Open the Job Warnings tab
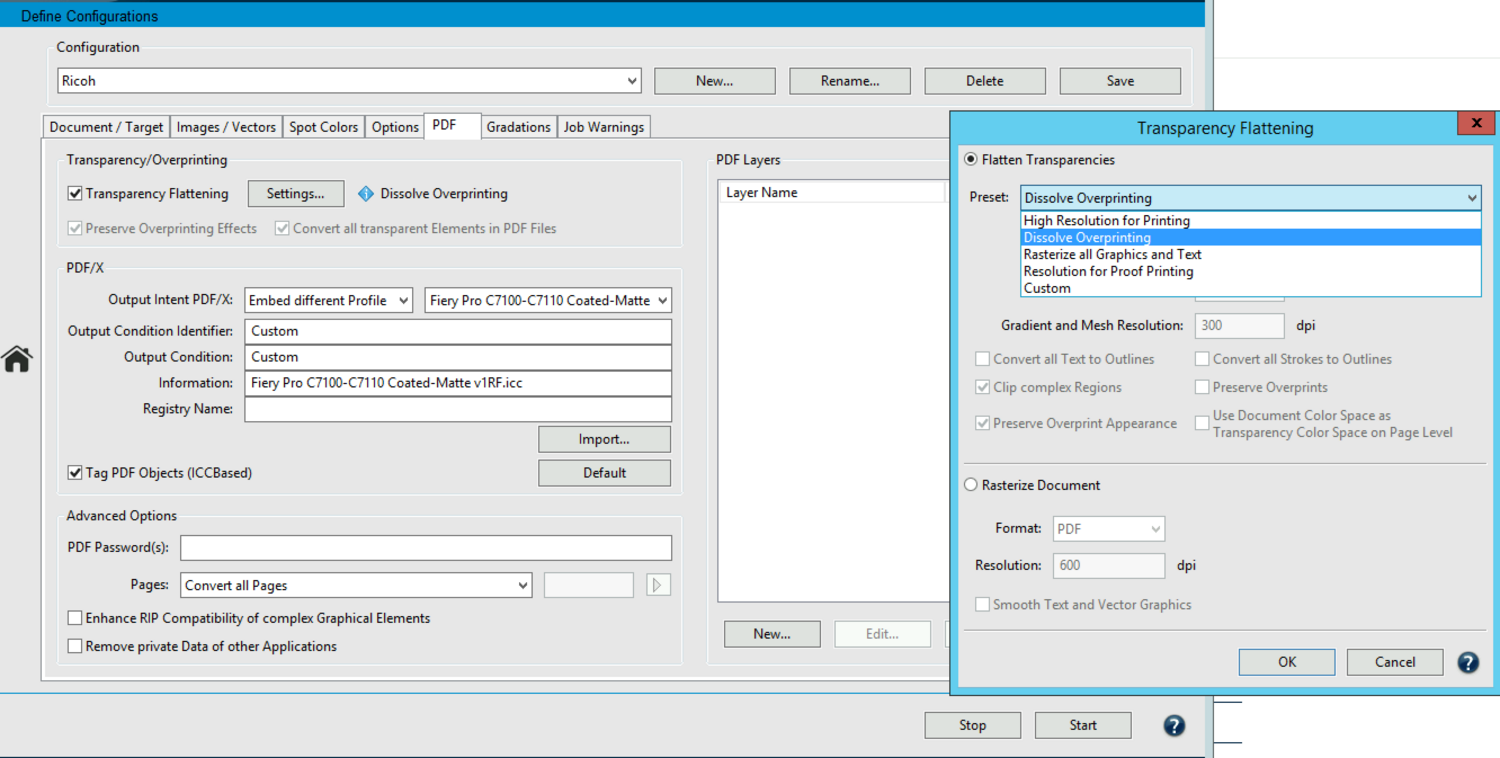This screenshot has height=758, width=1500. click(x=604, y=127)
